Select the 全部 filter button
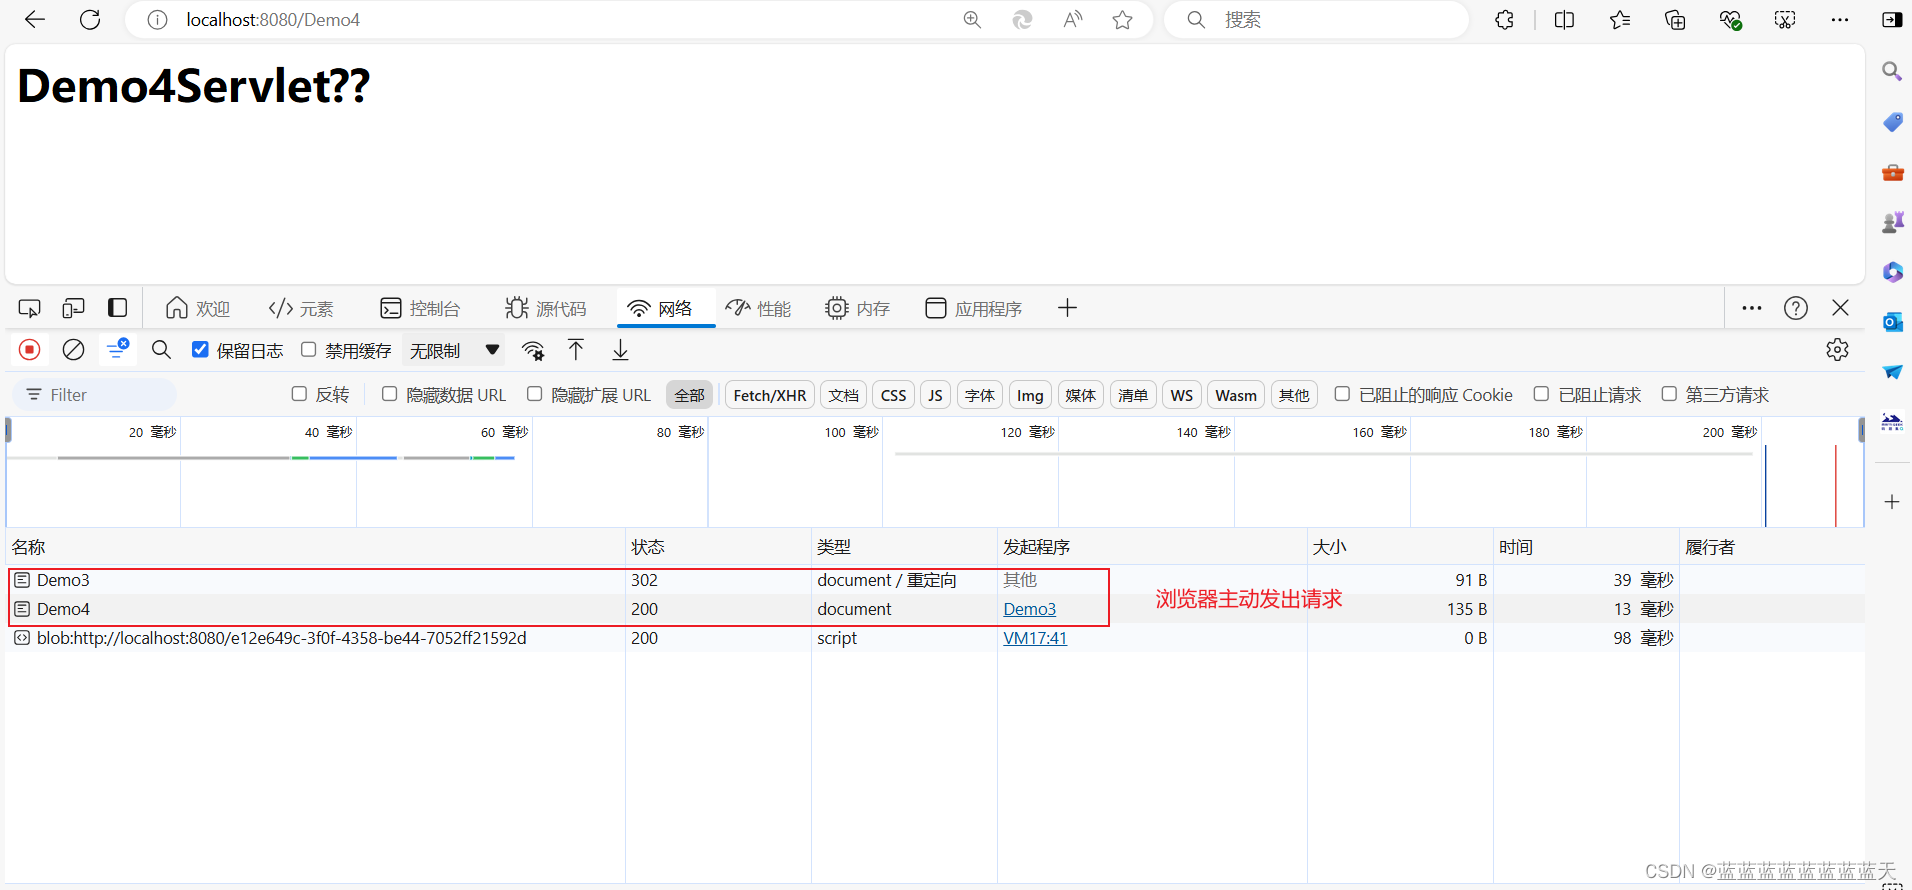This screenshot has width=1912, height=890. click(689, 395)
